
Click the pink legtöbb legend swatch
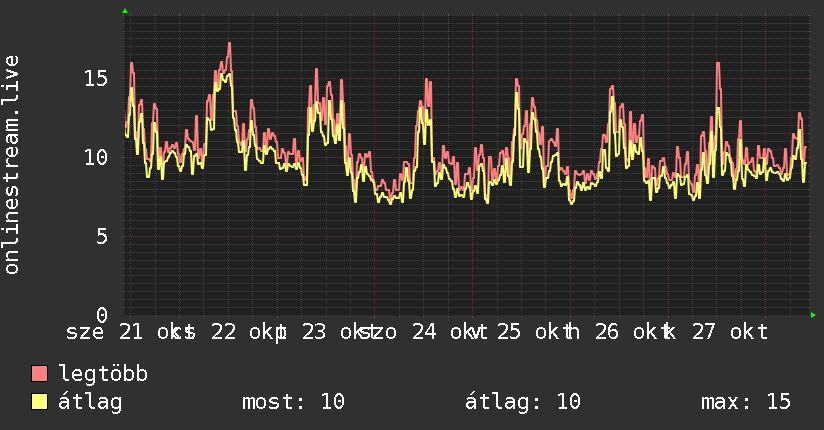39,373
